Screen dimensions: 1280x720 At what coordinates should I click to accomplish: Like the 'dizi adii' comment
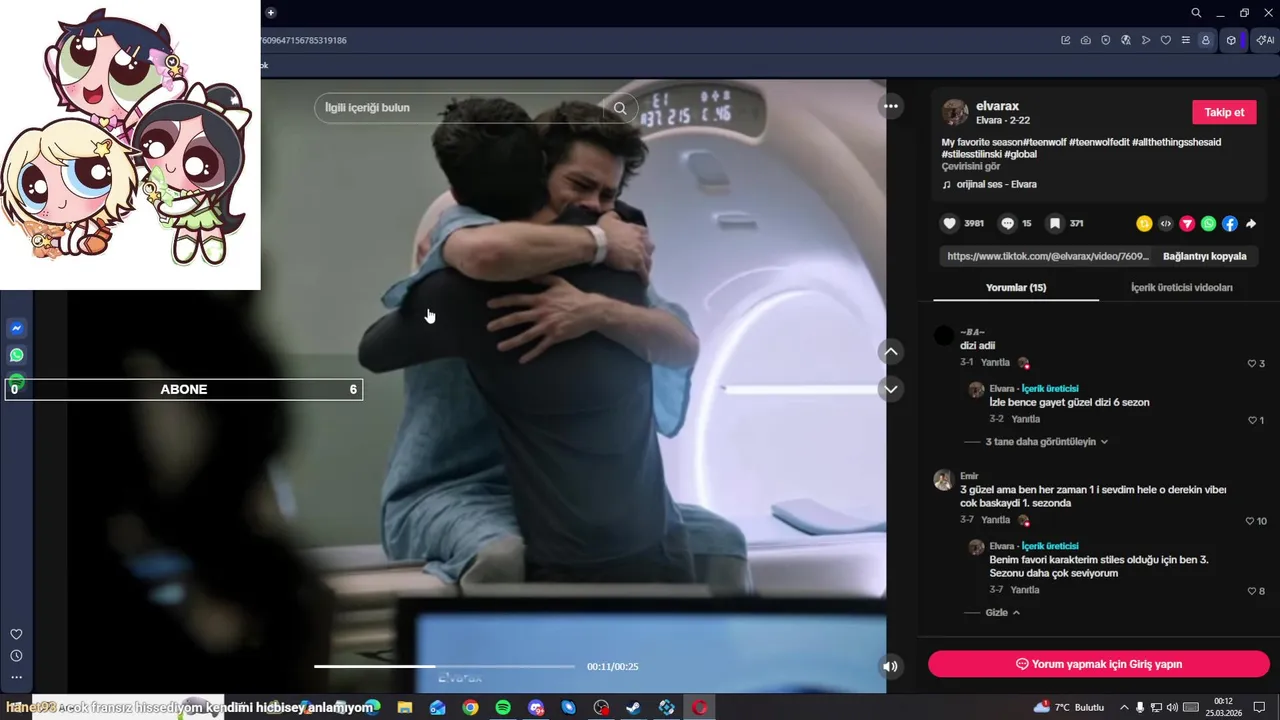[1252, 364]
